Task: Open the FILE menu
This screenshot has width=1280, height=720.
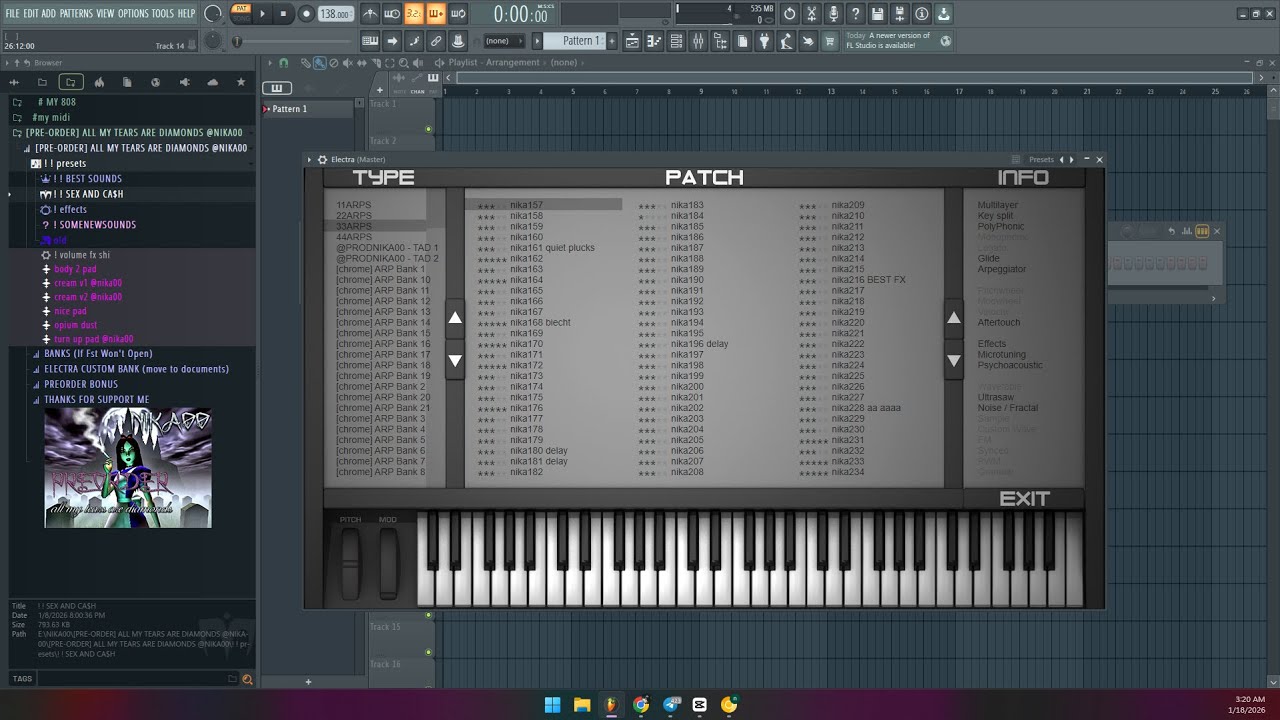Action: coord(12,13)
